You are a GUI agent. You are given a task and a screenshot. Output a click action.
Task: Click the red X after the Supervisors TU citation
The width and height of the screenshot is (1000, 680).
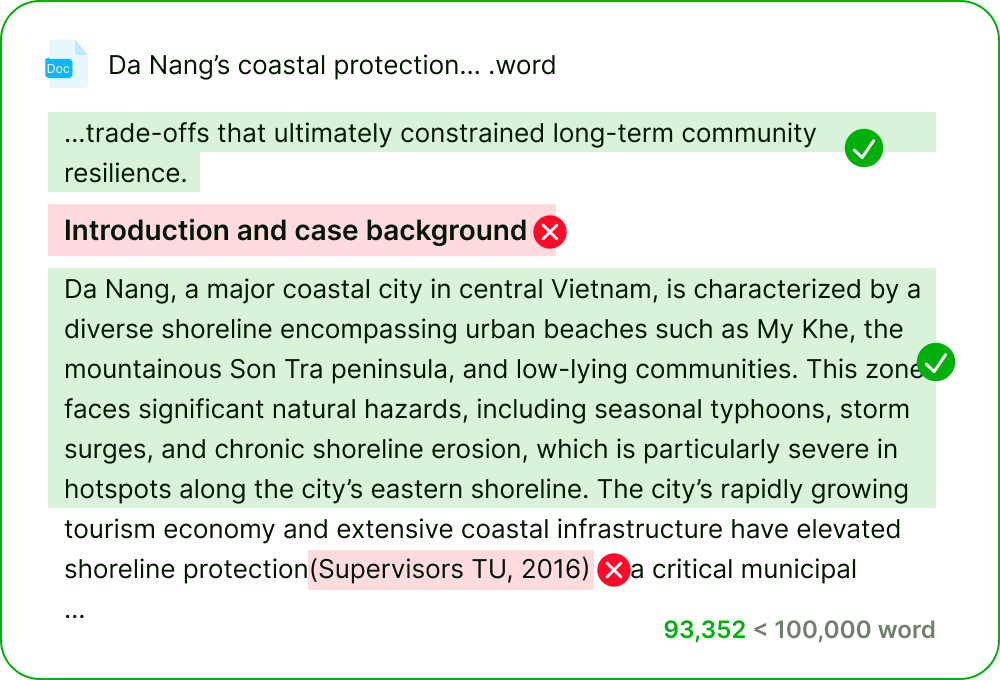(613, 571)
